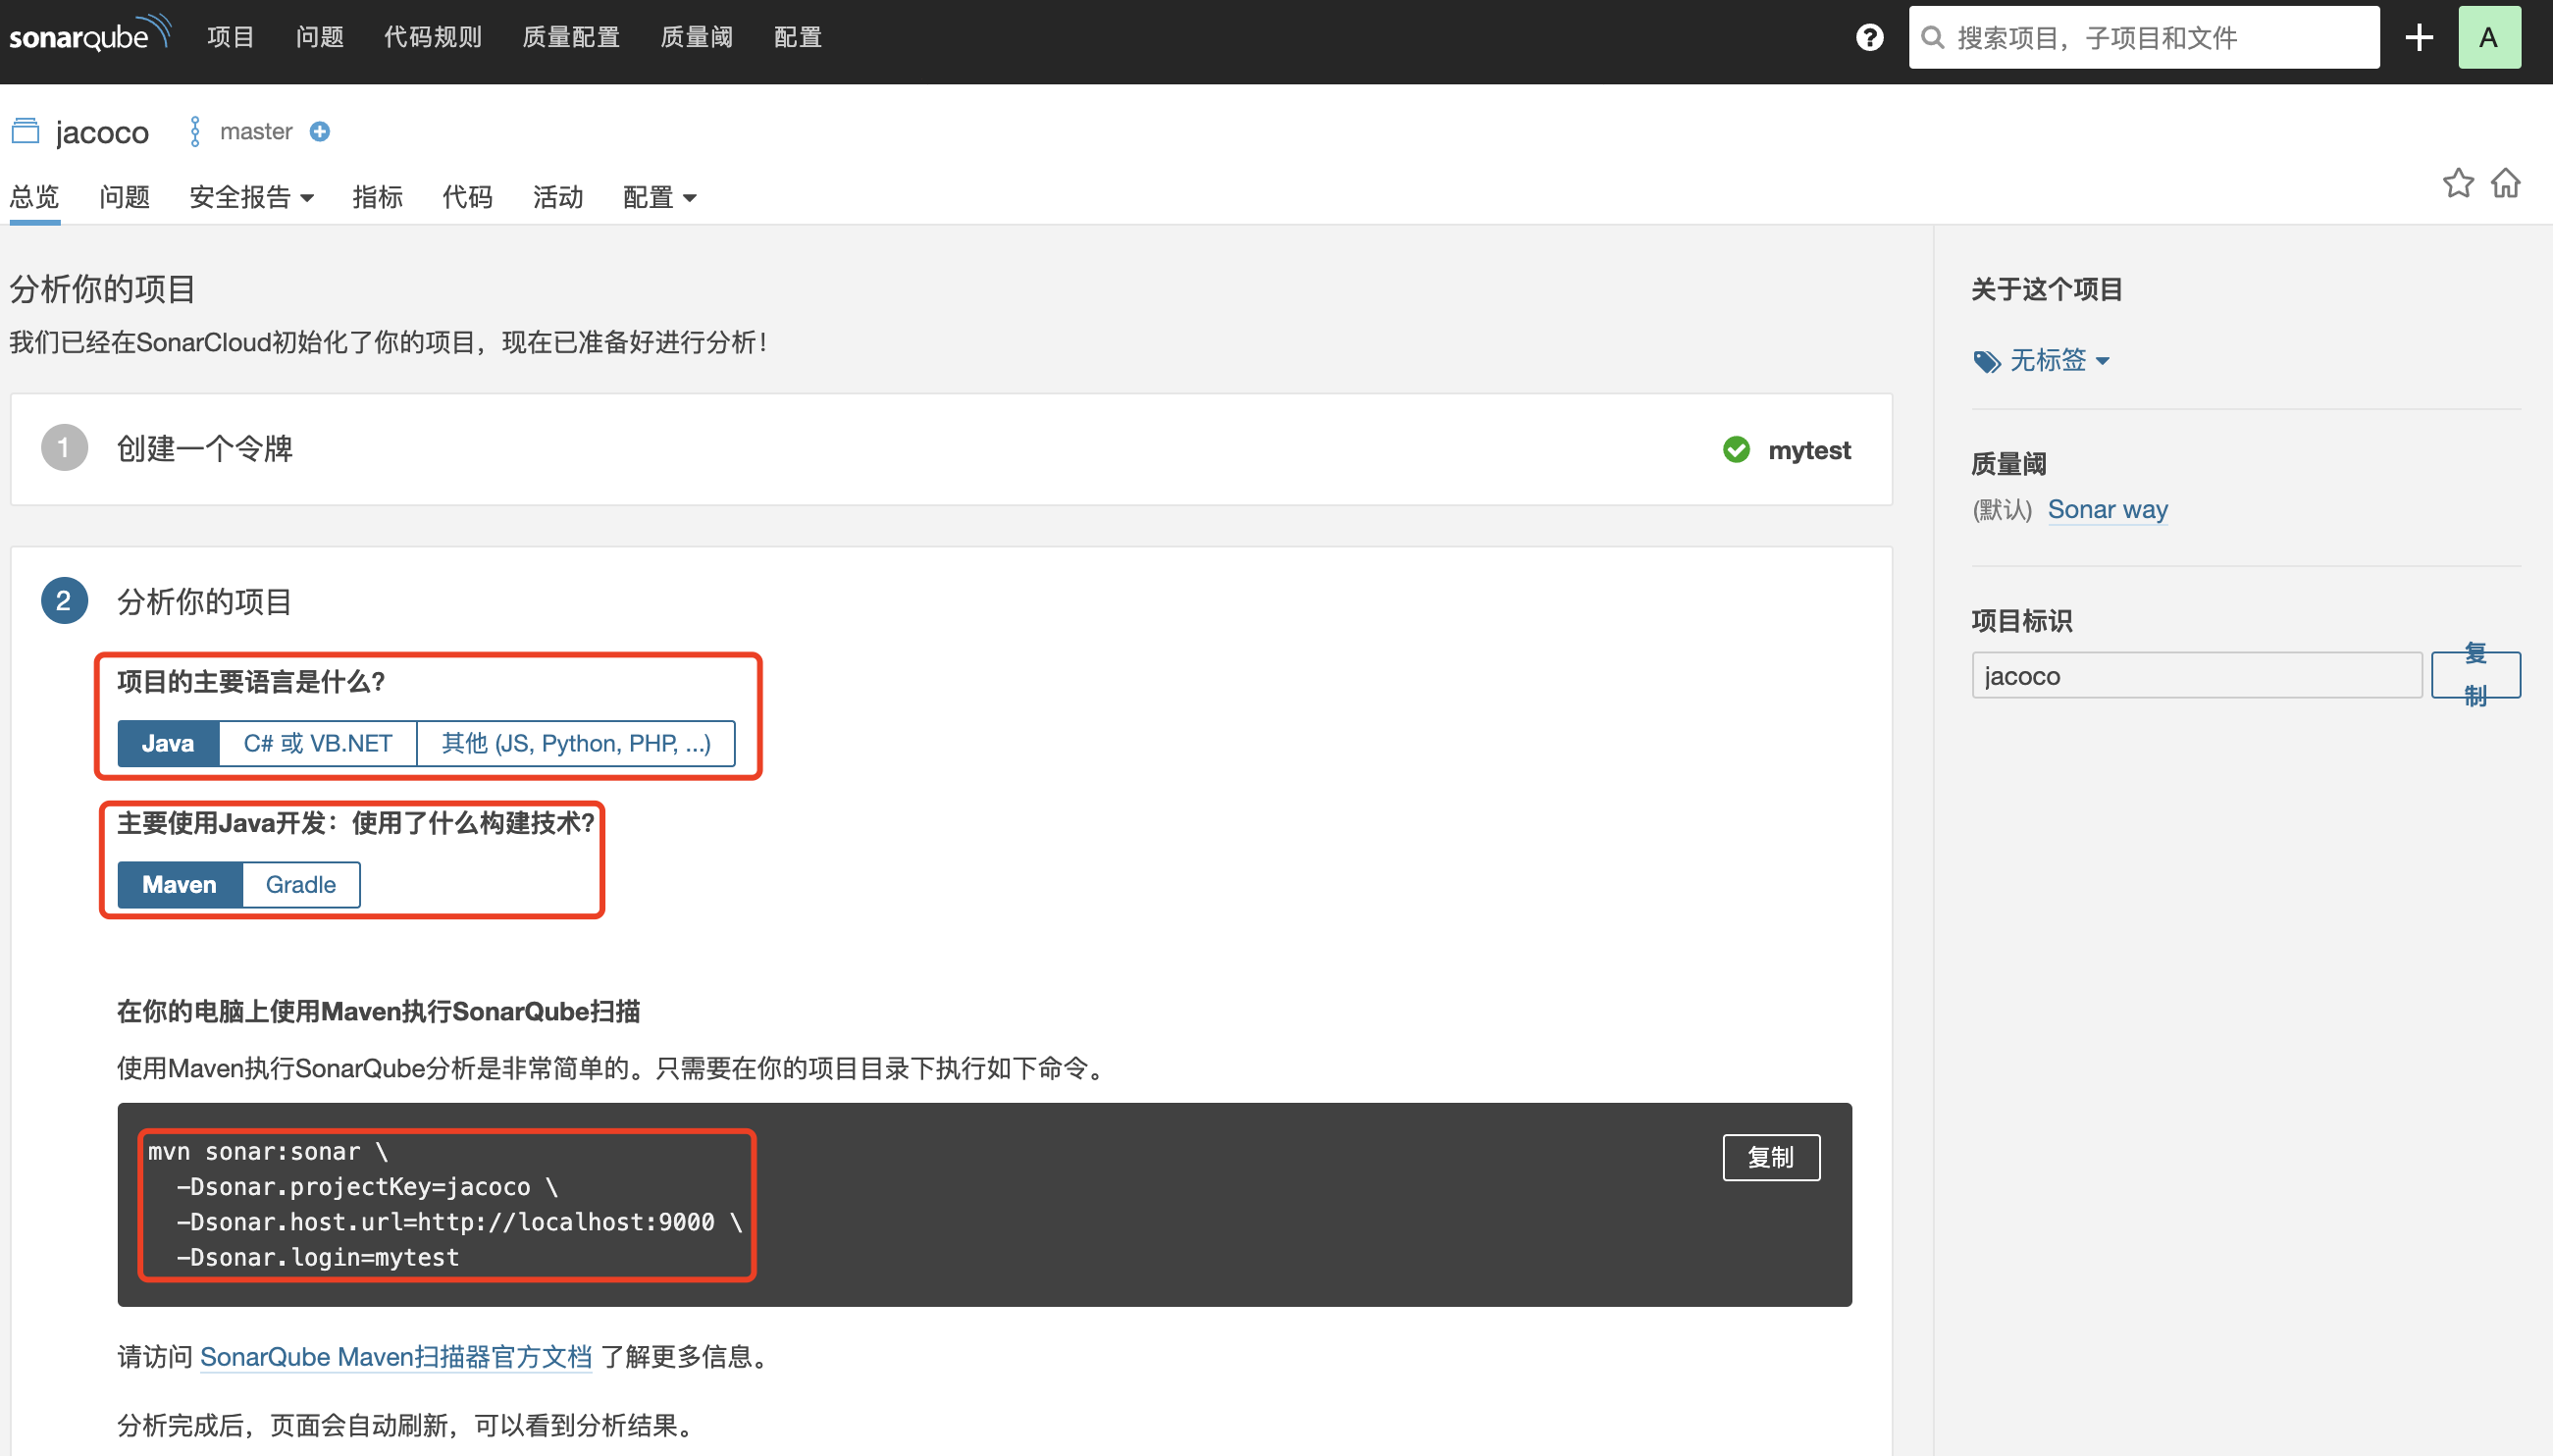Screen dimensions: 2553x1456
Task: Click the jacoco project folder icon
Action: click(25, 131)
